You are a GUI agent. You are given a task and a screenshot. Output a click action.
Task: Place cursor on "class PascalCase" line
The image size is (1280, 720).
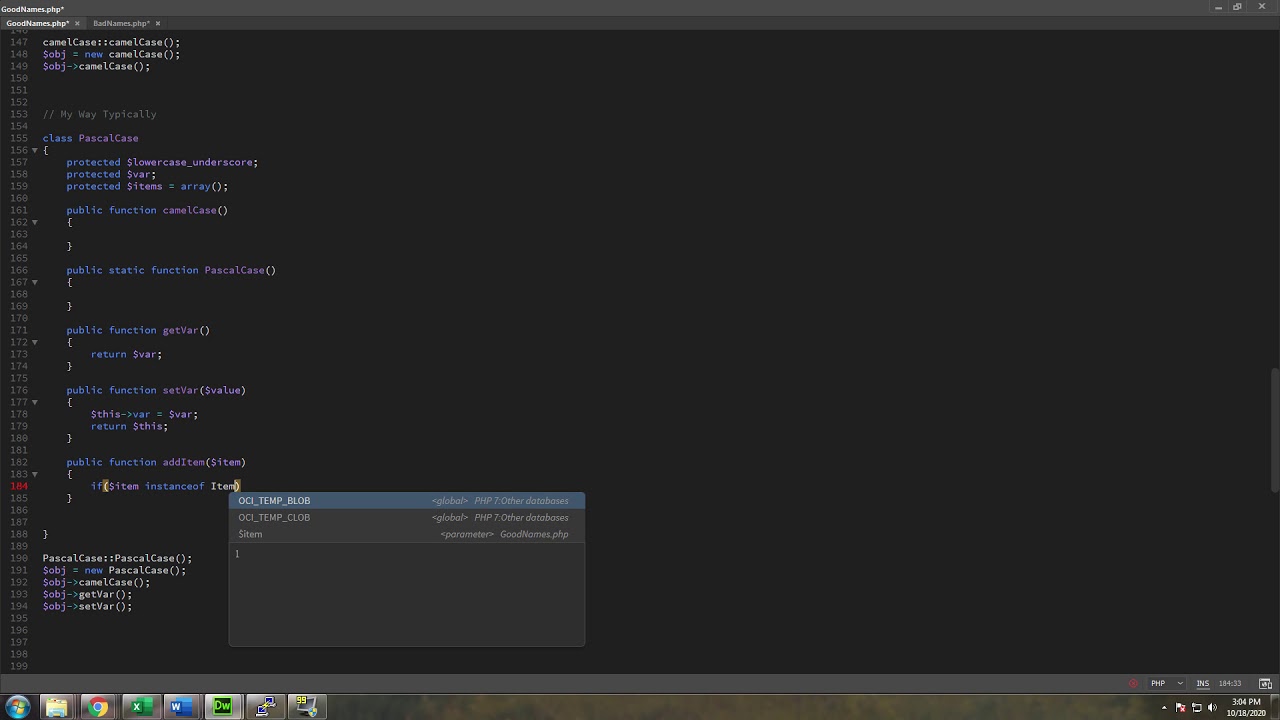pyautogui.click(x=91, y=138)
